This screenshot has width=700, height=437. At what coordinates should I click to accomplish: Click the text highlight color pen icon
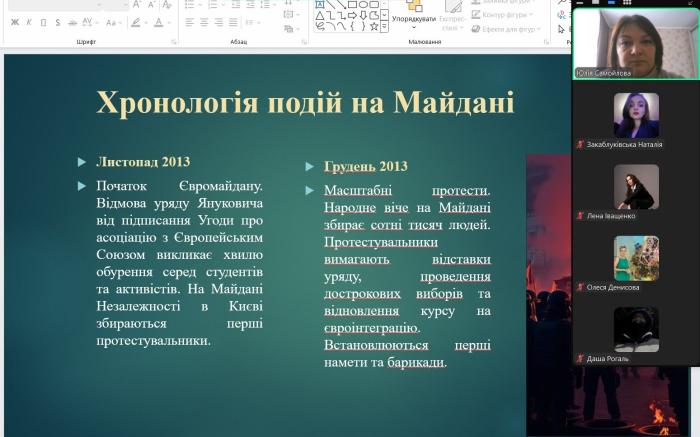[x=135, y=22]
